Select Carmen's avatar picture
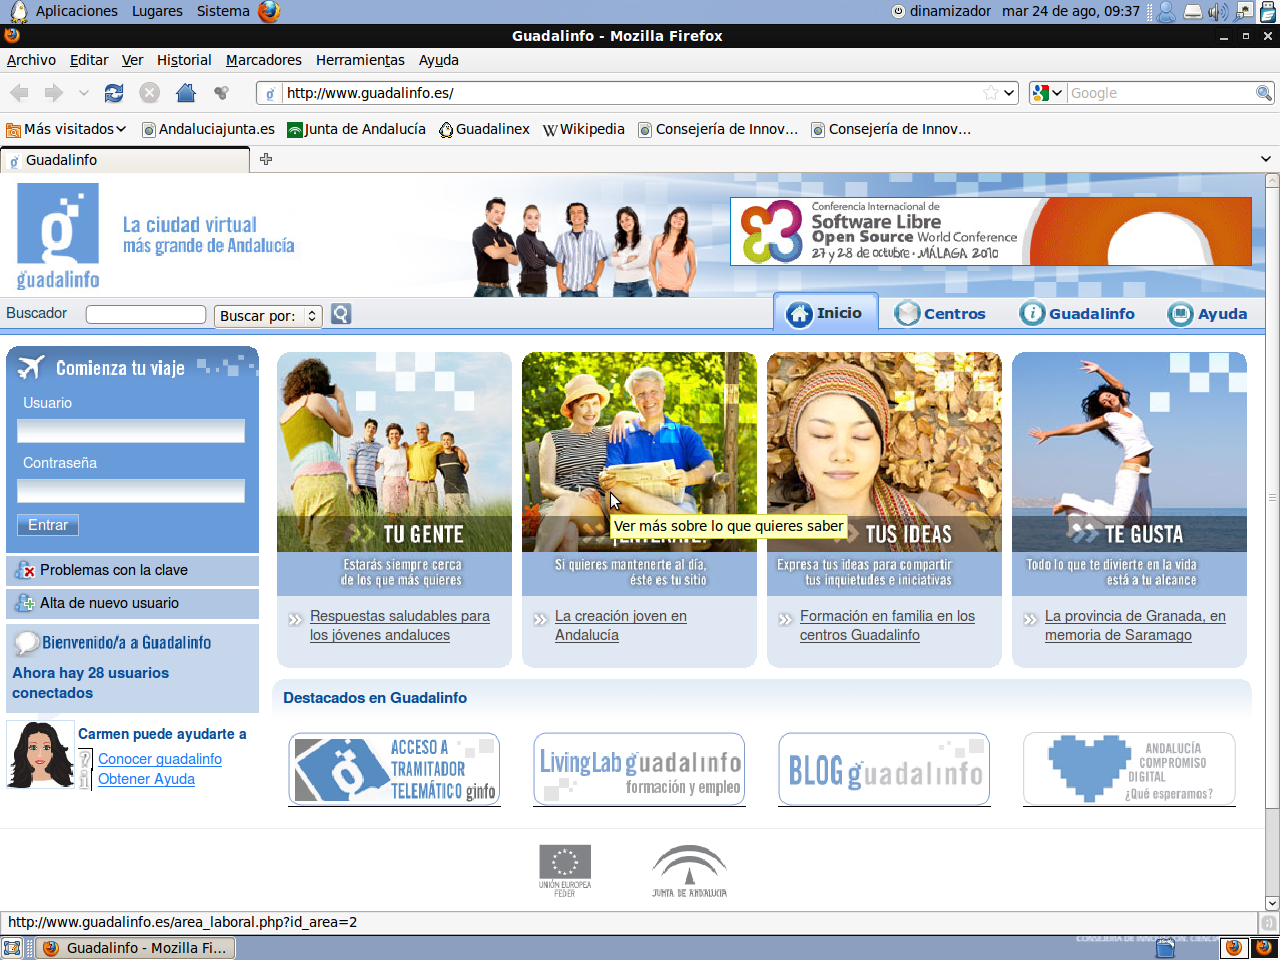The height and width of the screenshot is (960, 1280). tap(40, 755)
